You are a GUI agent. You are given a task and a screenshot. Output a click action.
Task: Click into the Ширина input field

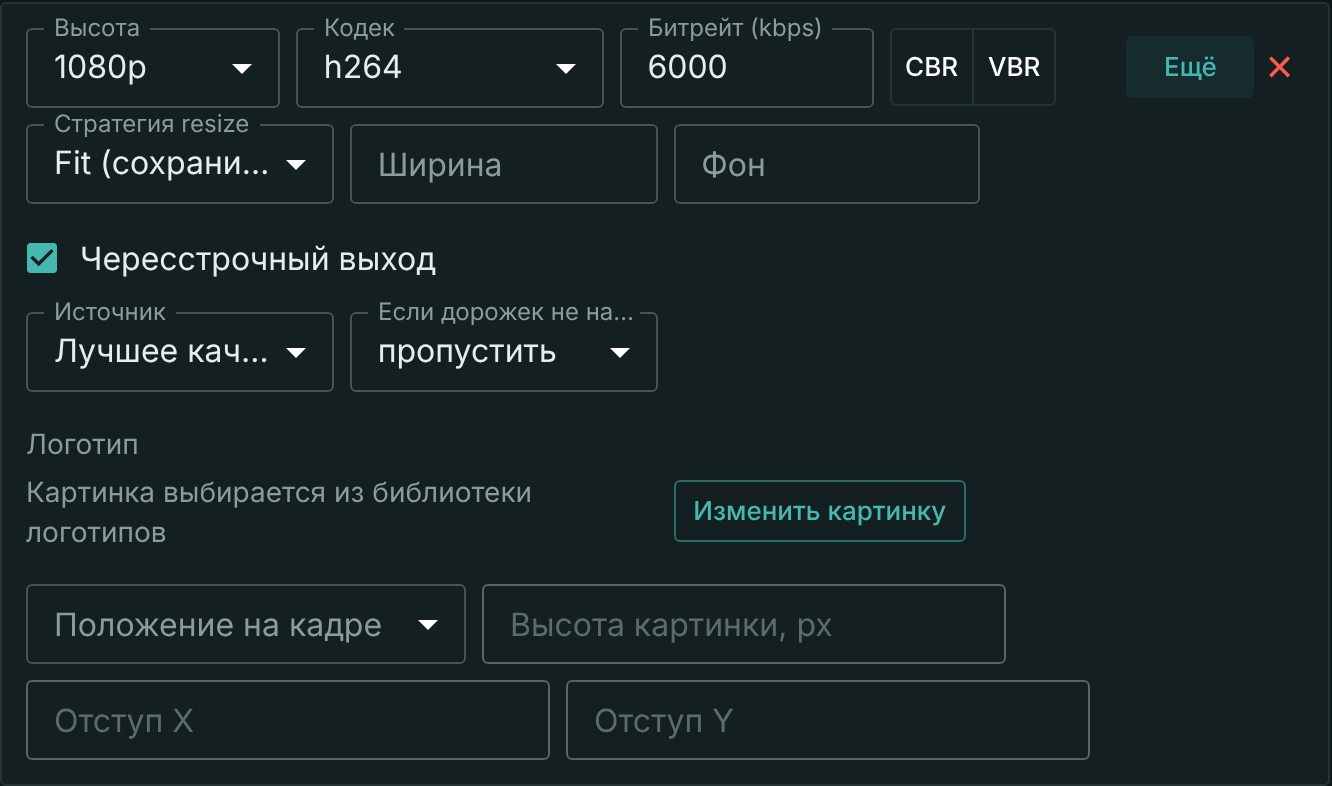pos(504,164)
